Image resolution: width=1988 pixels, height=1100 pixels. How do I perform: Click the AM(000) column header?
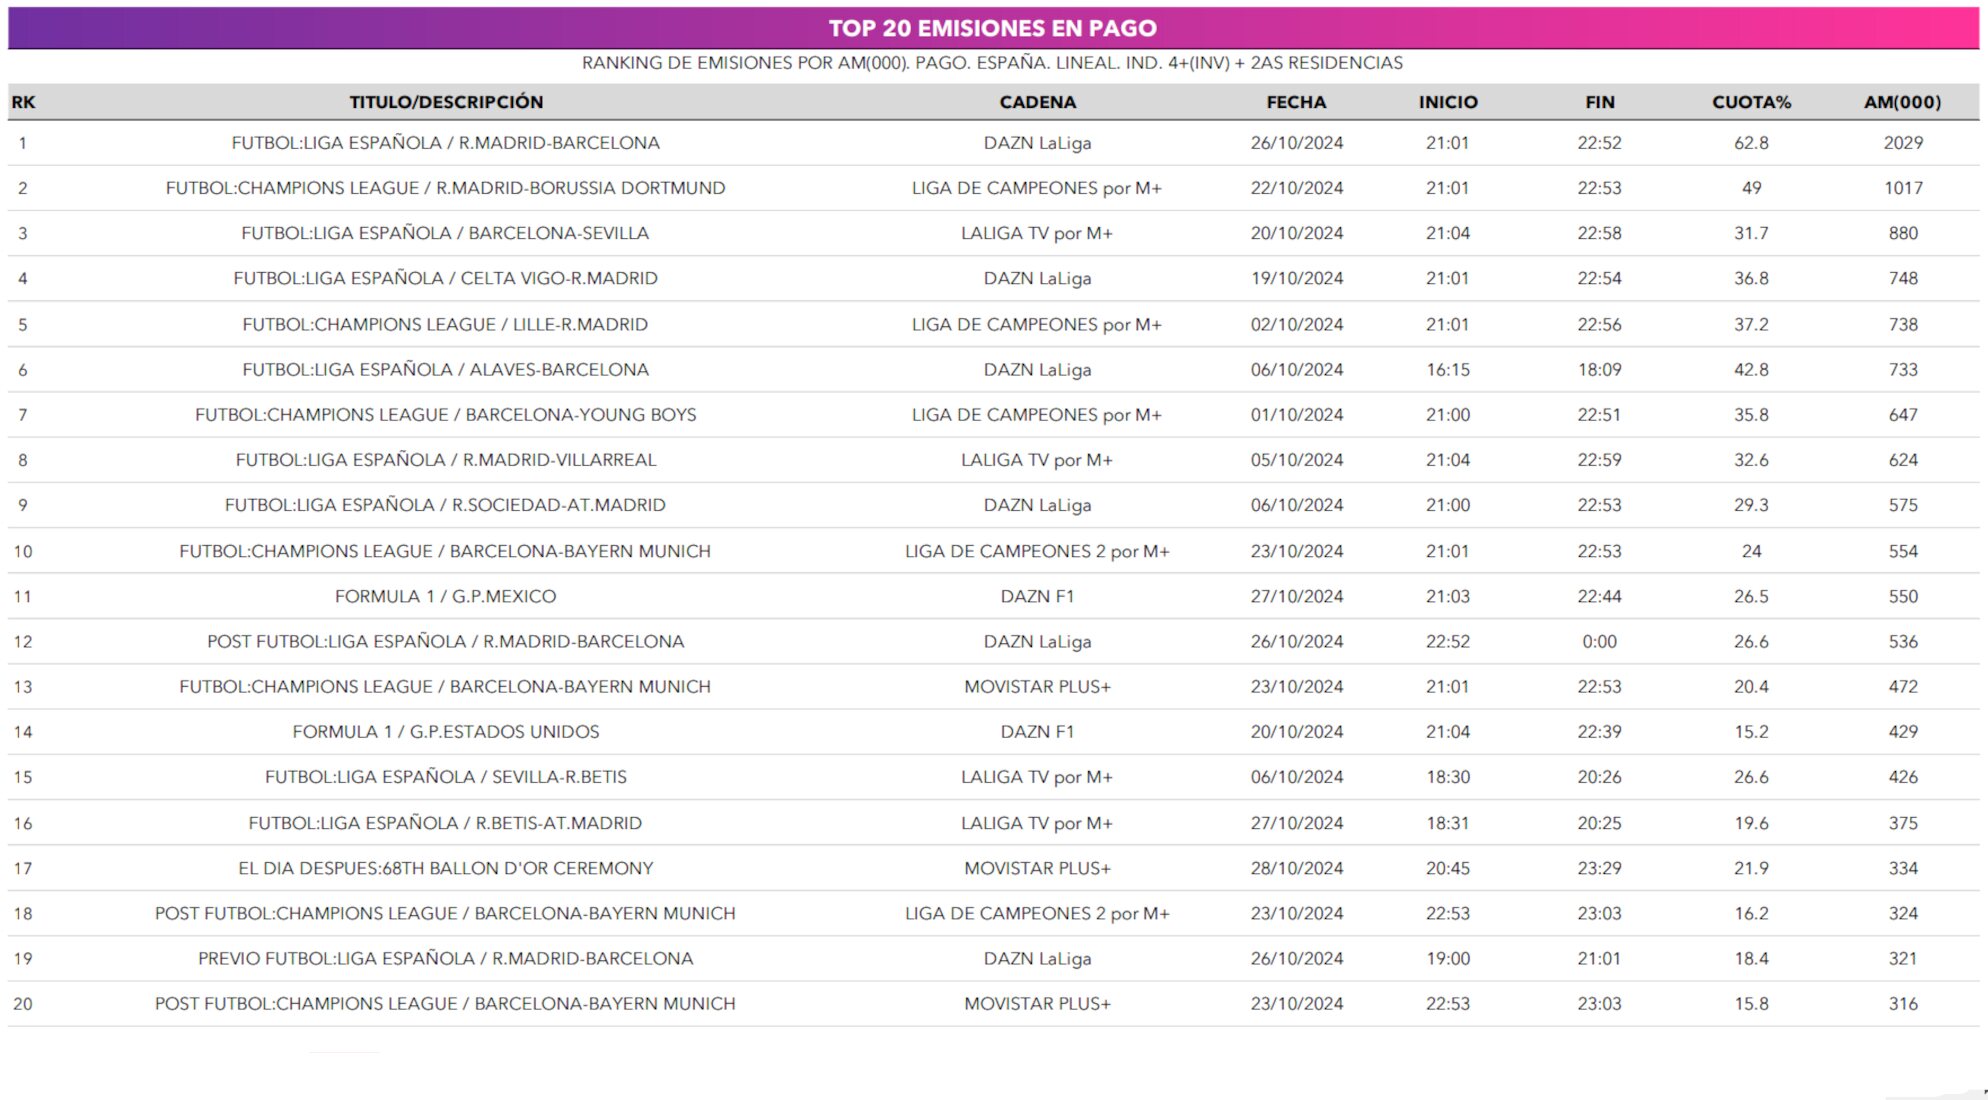(1902, 102)
